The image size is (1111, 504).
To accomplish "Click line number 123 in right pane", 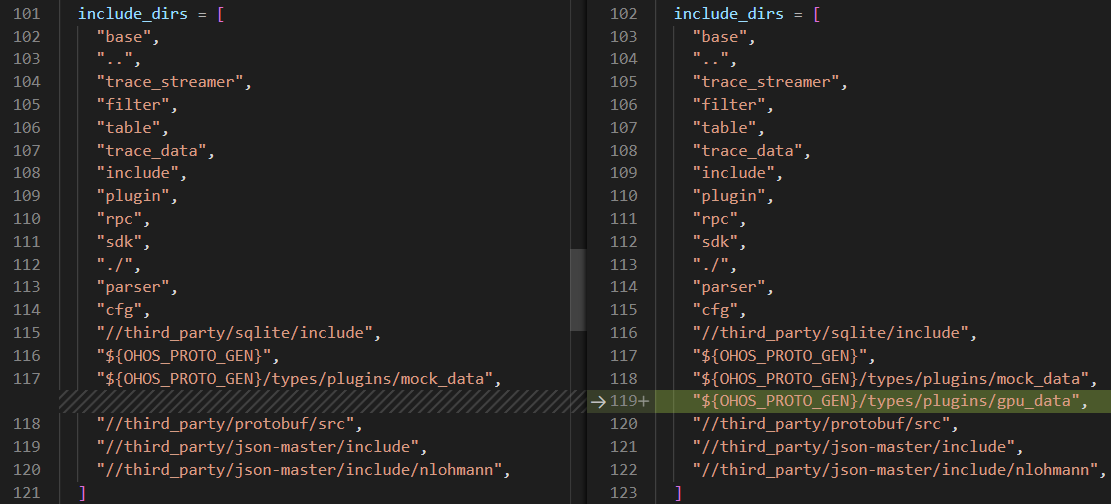I will click(x=623, y=493).
